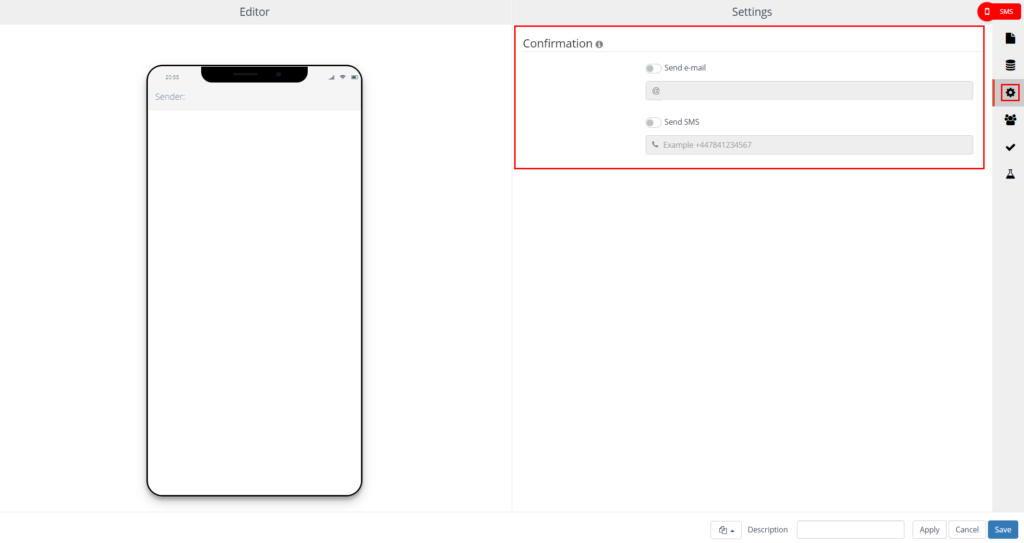Viewport: 1024px width, 543px height.
Task: Click the Settings panel header
Action: [752, 12]
